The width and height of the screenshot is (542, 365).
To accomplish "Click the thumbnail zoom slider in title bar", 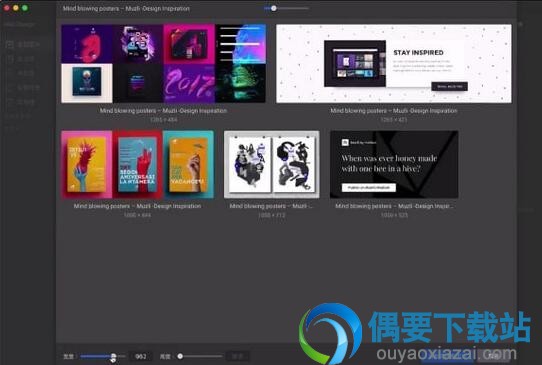I will [286, 8].
